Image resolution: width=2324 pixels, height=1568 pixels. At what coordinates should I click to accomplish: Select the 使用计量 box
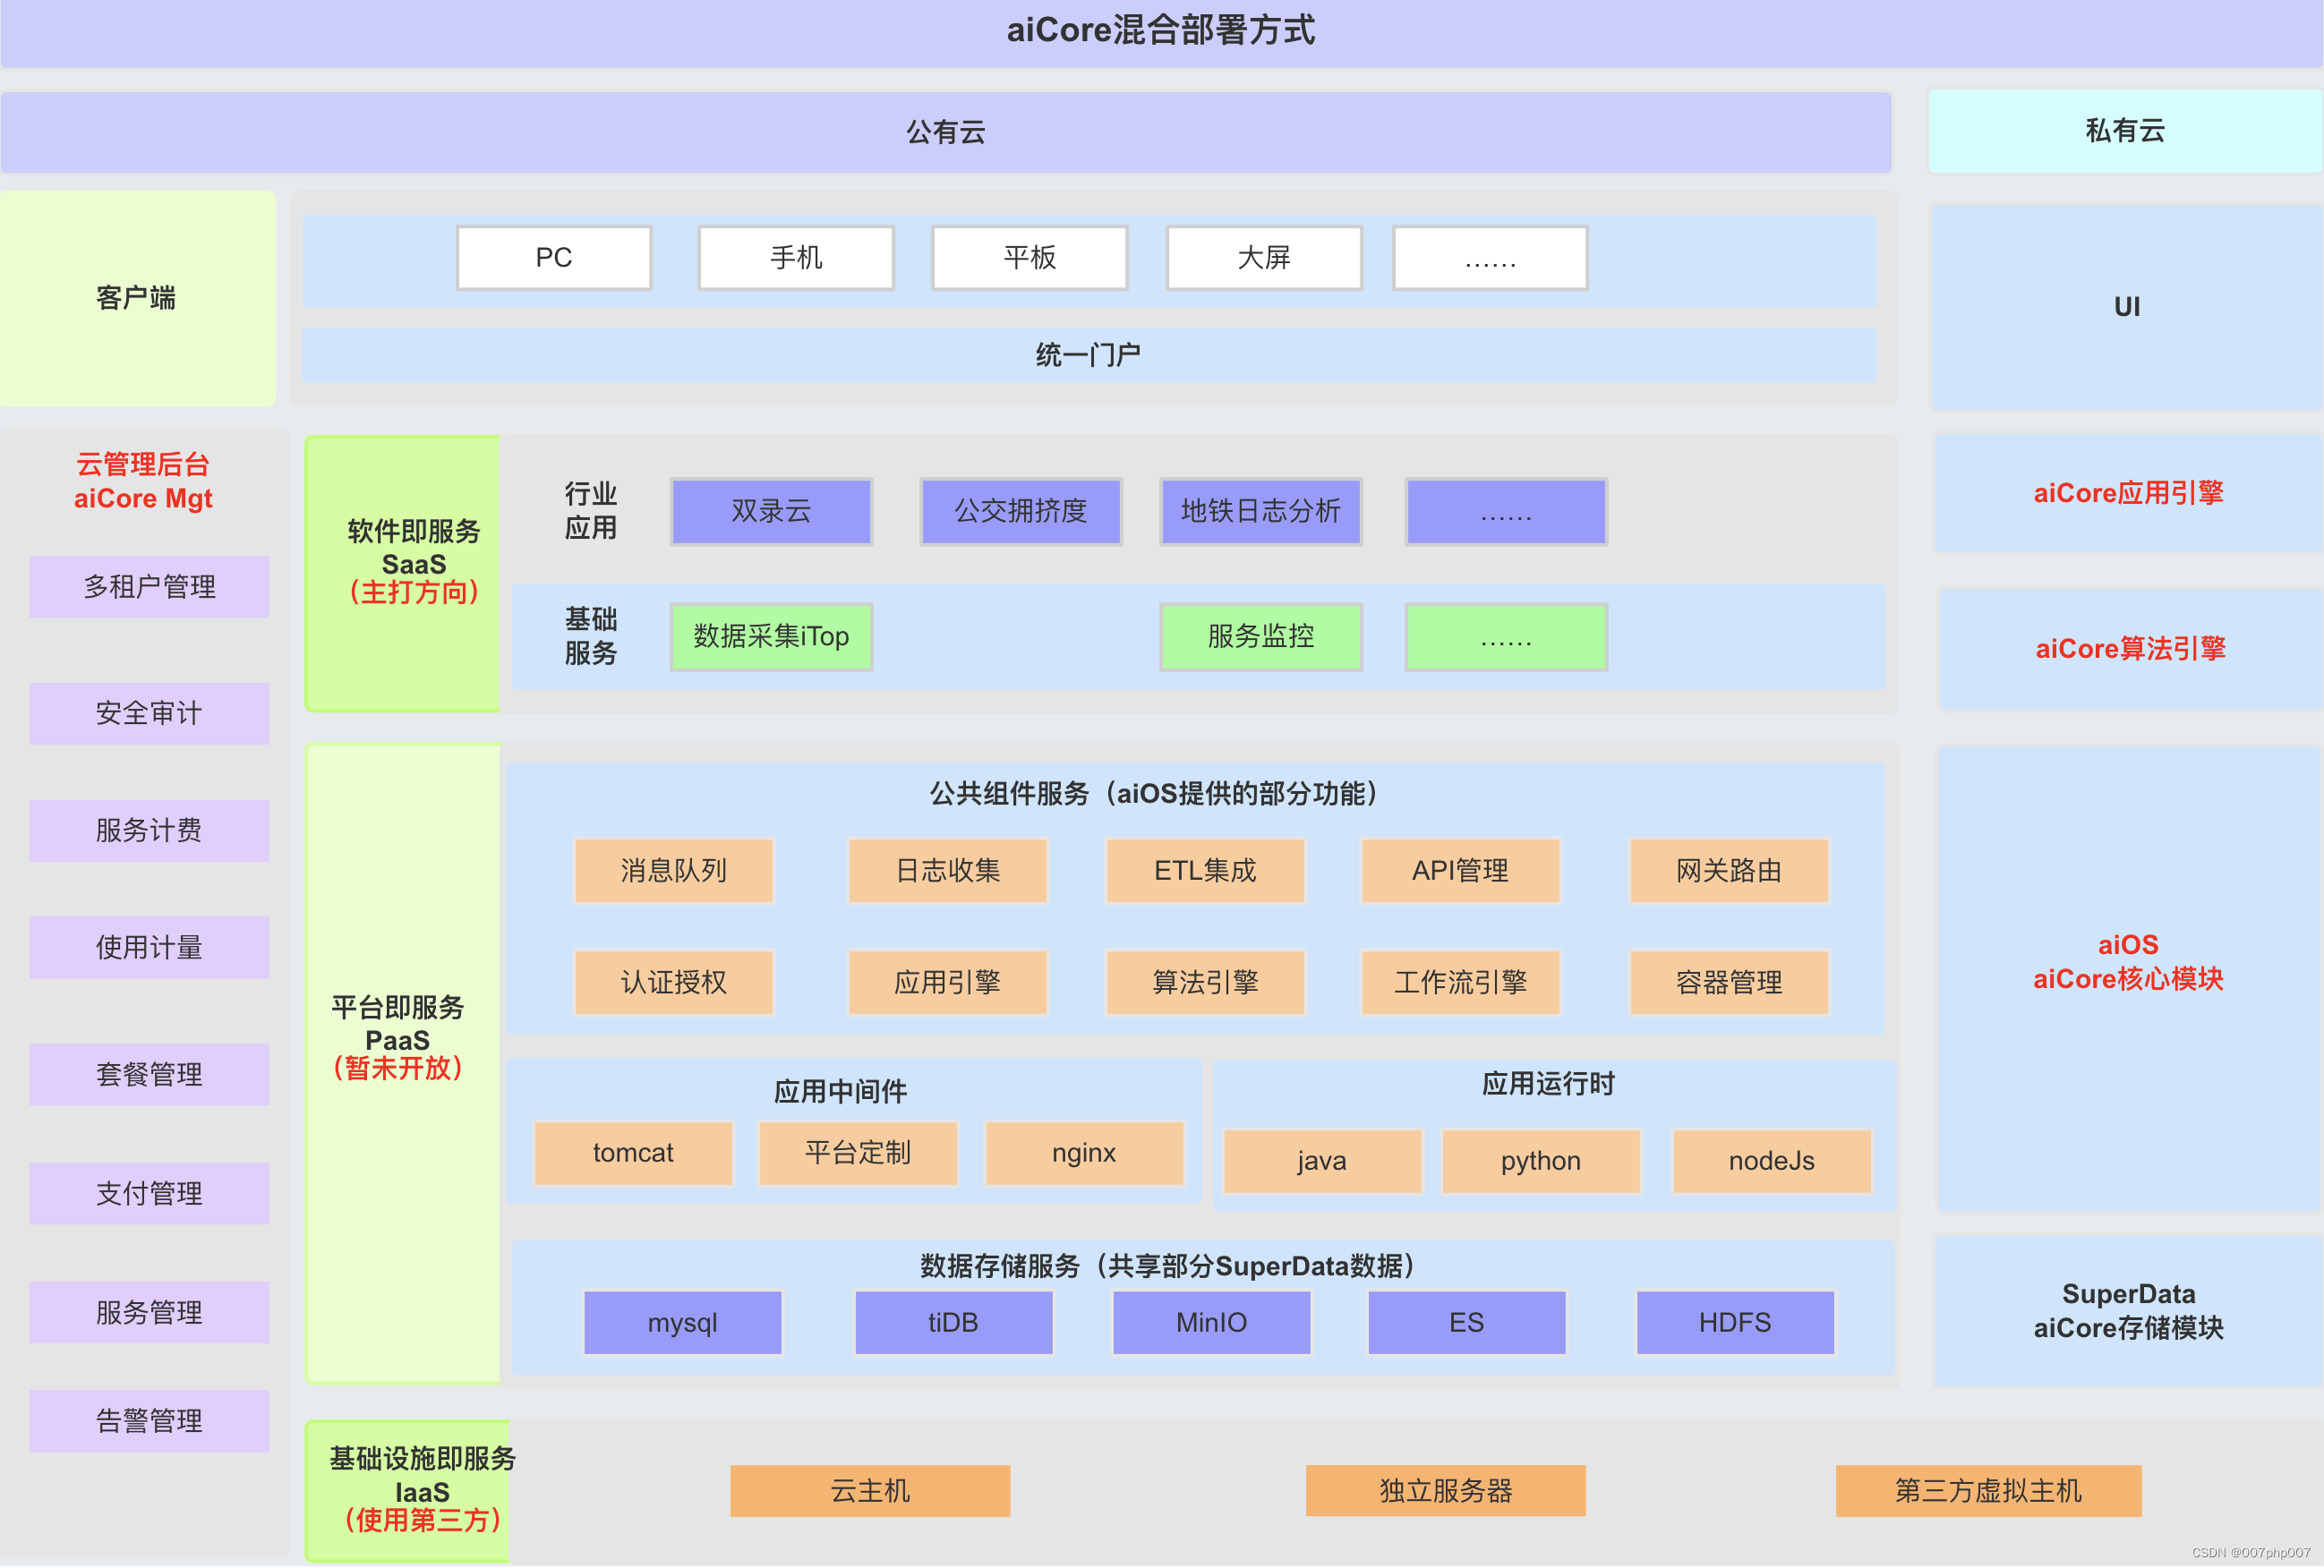pyautogui.click(x=149, y=948)
